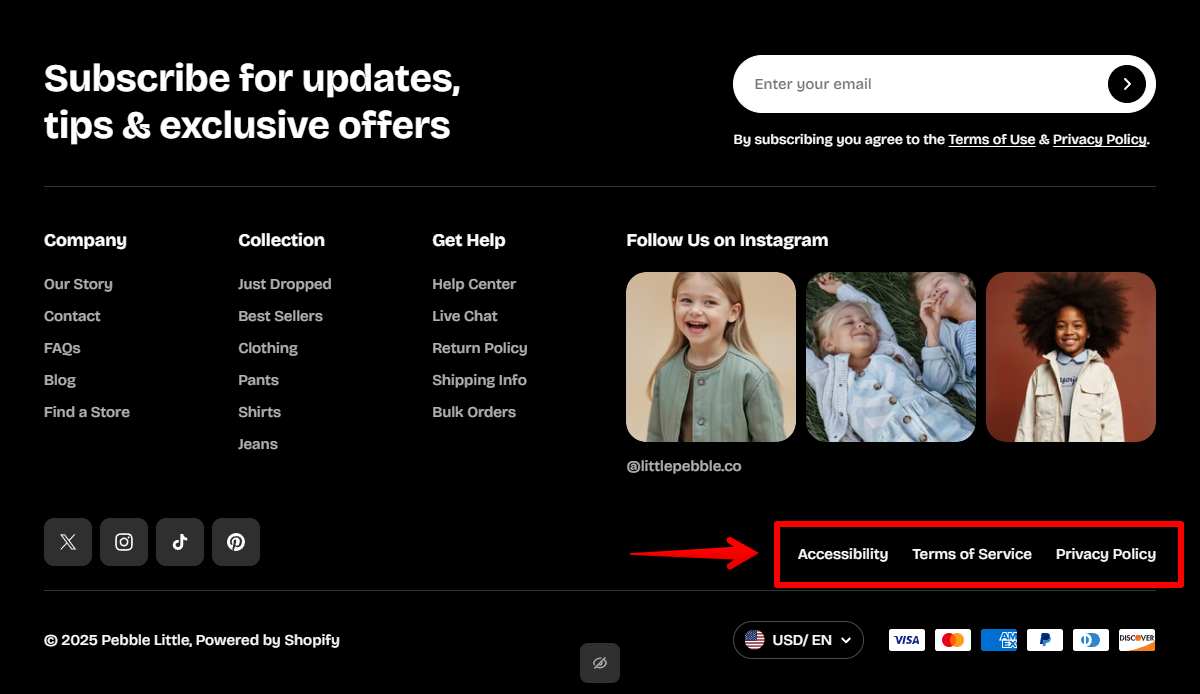Open the TikTok social icon
The height and width of the screenshot is (694, 1200).
(180, 542)
